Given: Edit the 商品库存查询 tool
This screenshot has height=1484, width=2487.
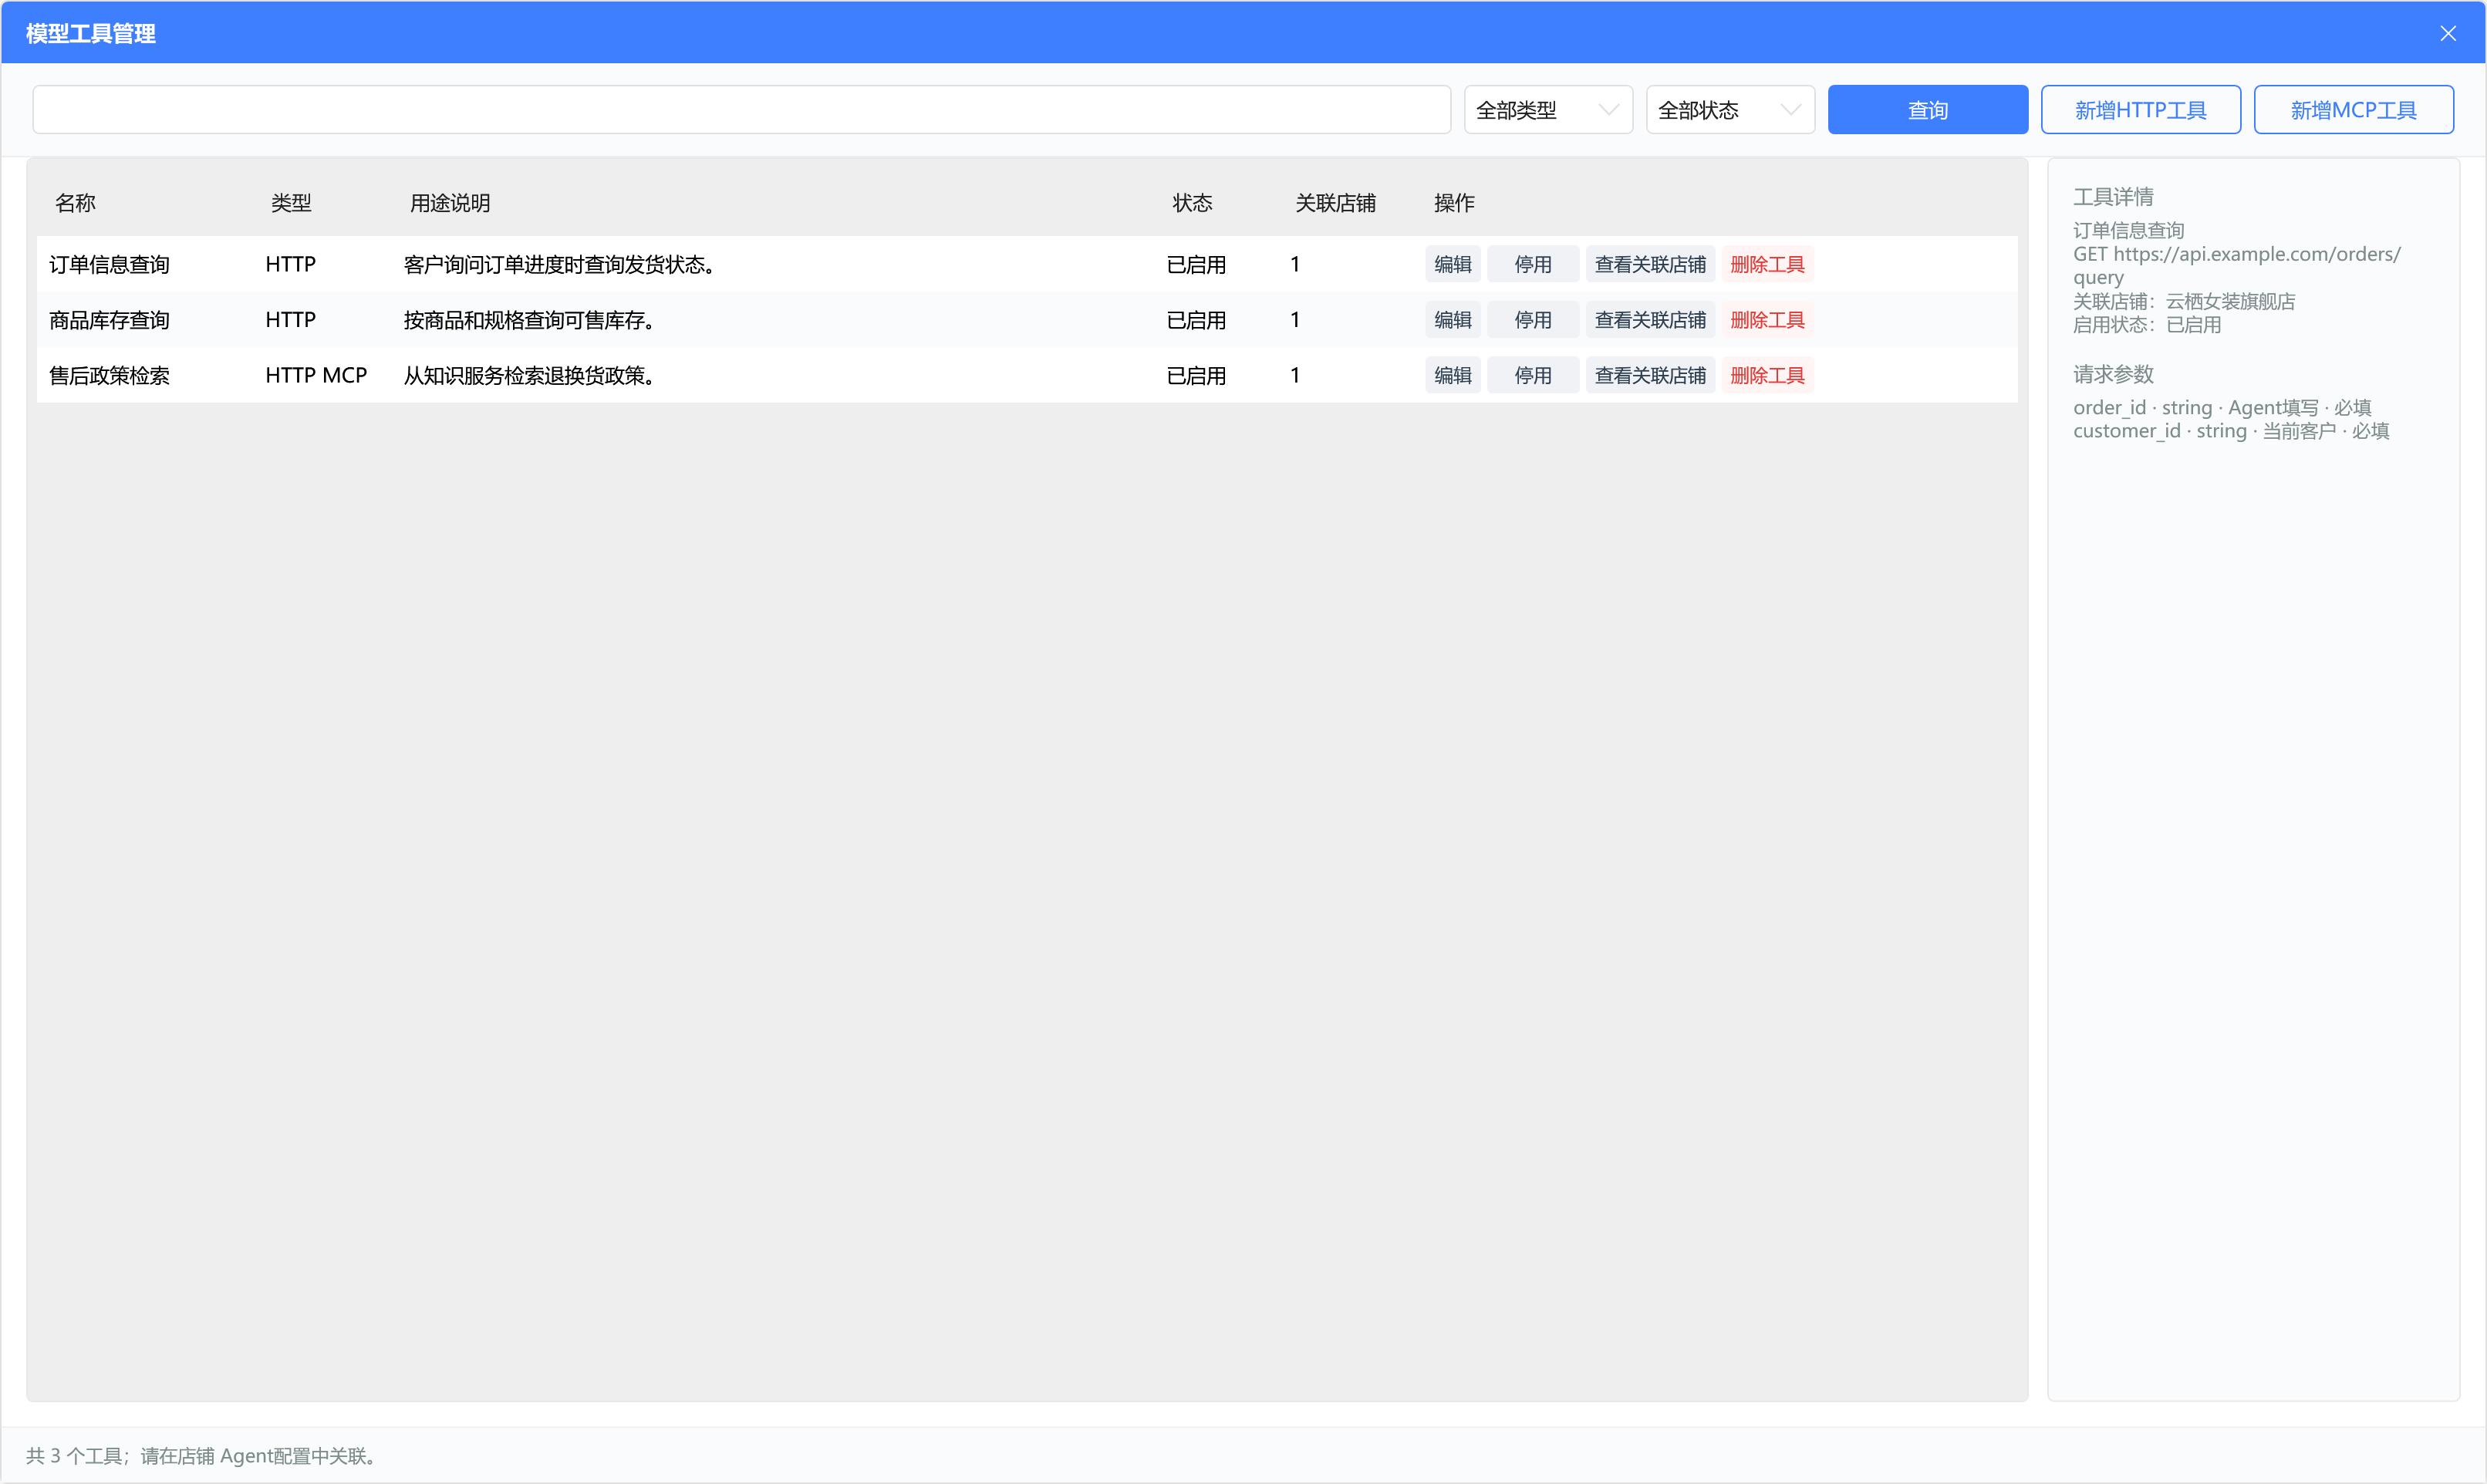Looking at the screenshot, I should coord(1452,320).
